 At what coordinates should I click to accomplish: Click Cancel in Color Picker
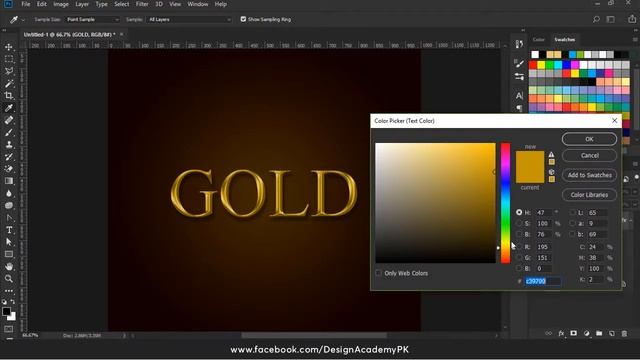(589, 156)
